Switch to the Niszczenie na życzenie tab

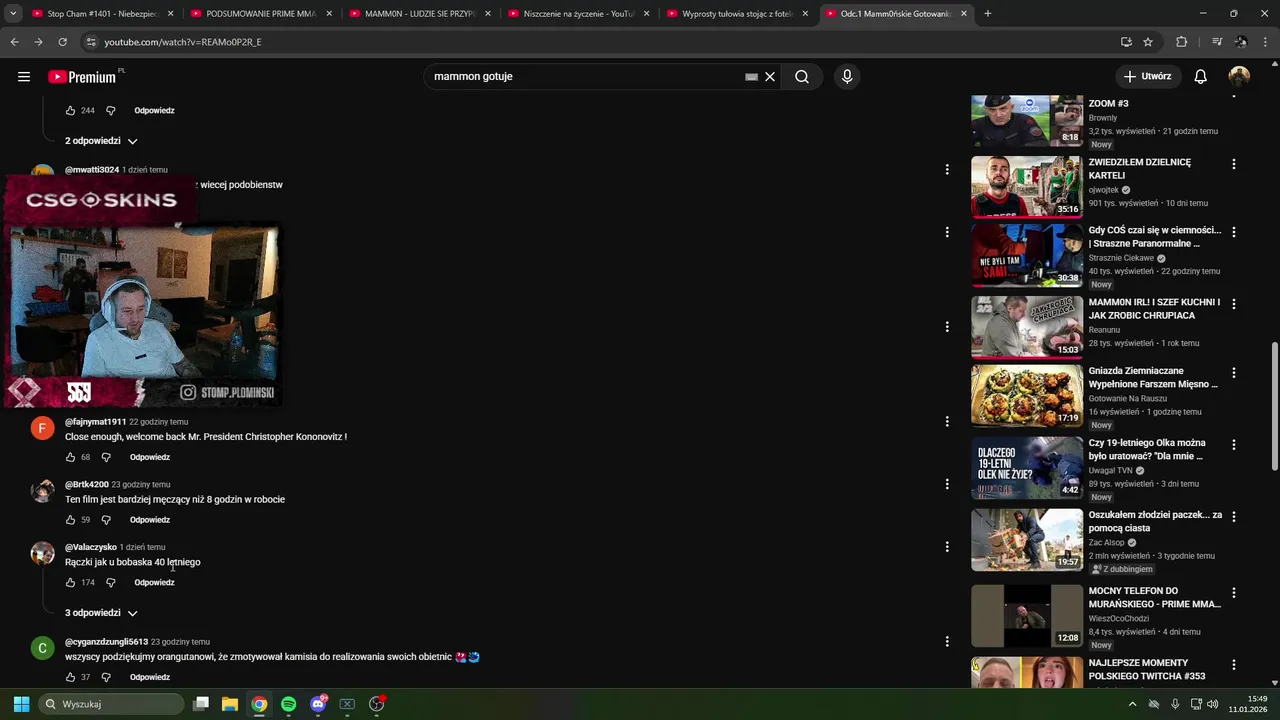pos(578,14)
